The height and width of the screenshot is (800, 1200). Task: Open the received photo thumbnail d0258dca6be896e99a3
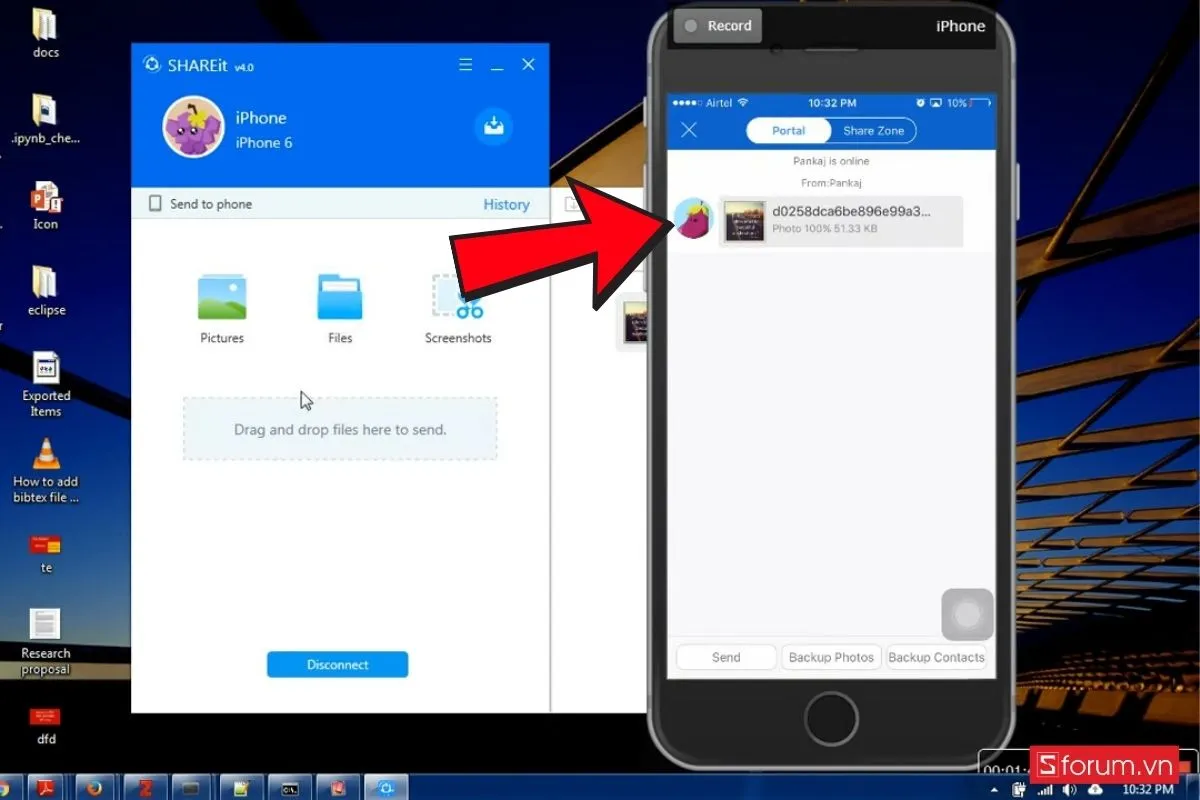tap(743, 221)
